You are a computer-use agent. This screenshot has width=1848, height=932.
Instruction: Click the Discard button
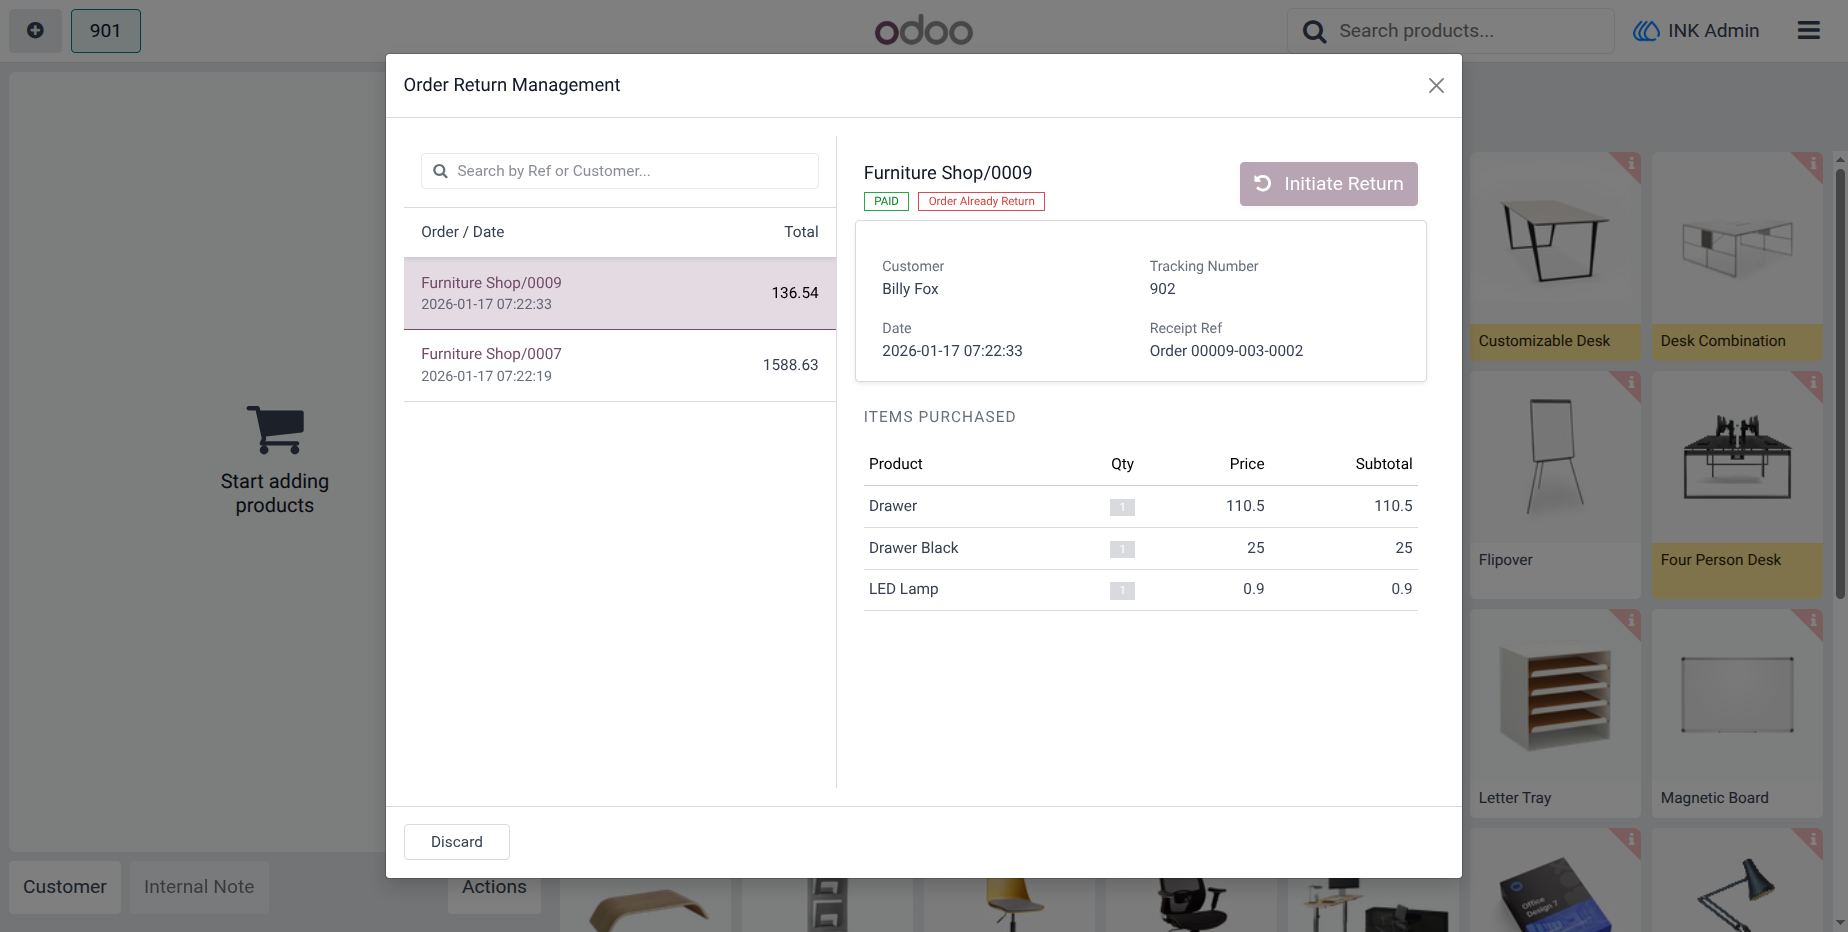pos(457,842)
